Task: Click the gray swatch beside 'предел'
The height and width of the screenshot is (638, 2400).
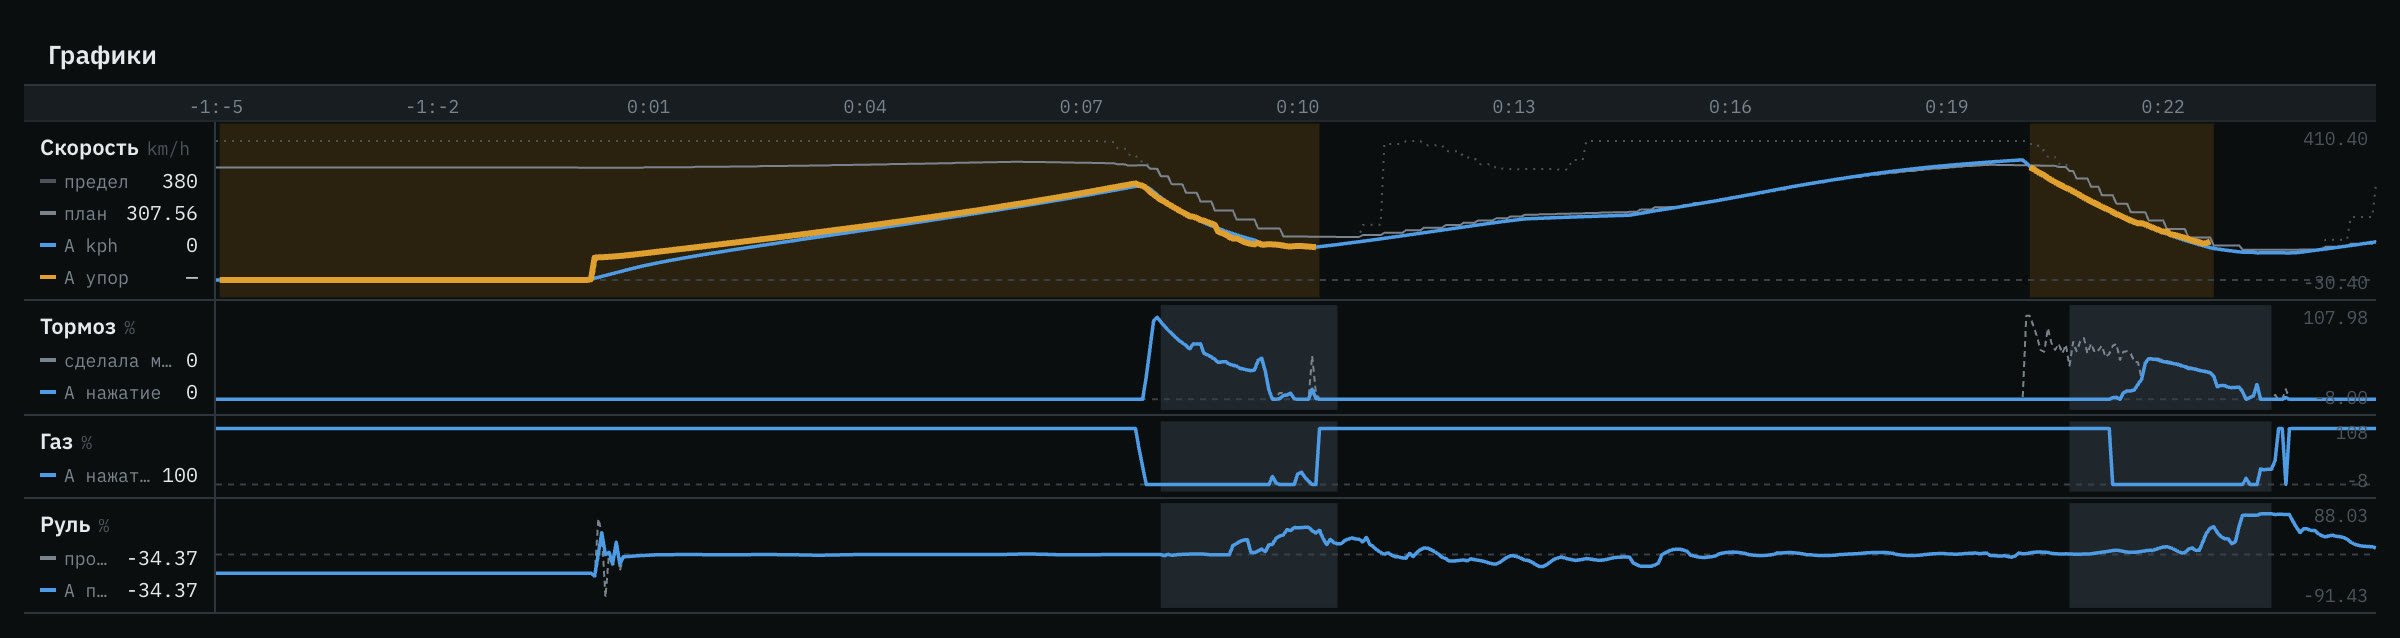Action: click(48, 182)
